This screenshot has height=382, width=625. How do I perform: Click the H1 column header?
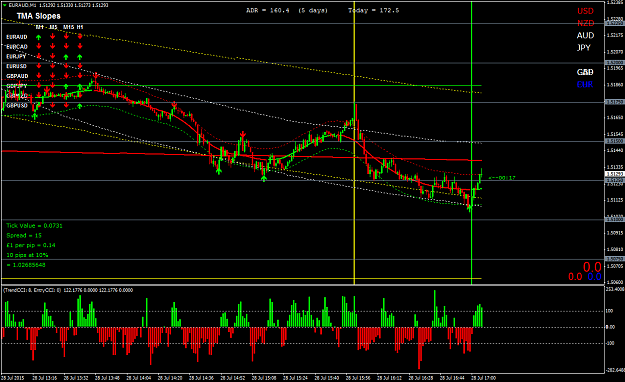pyautogui.click(x=80, y=27)
